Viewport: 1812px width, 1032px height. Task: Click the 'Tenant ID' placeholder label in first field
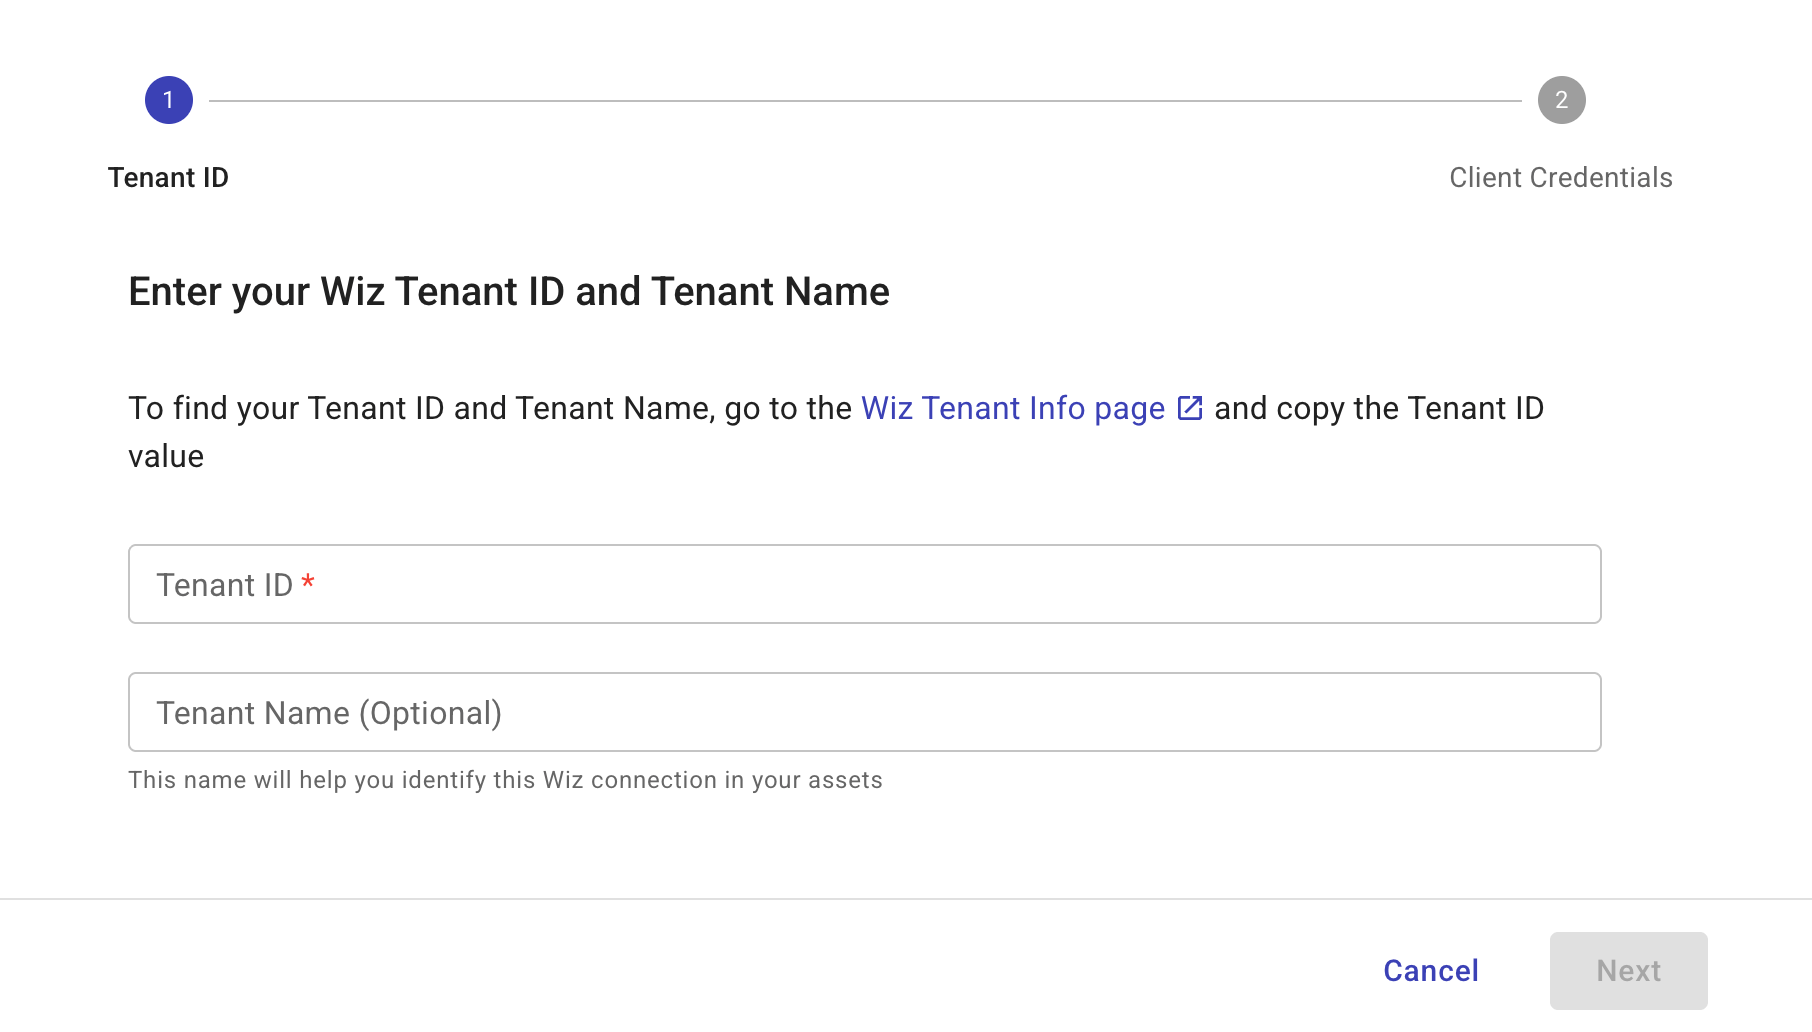(224, 585)
